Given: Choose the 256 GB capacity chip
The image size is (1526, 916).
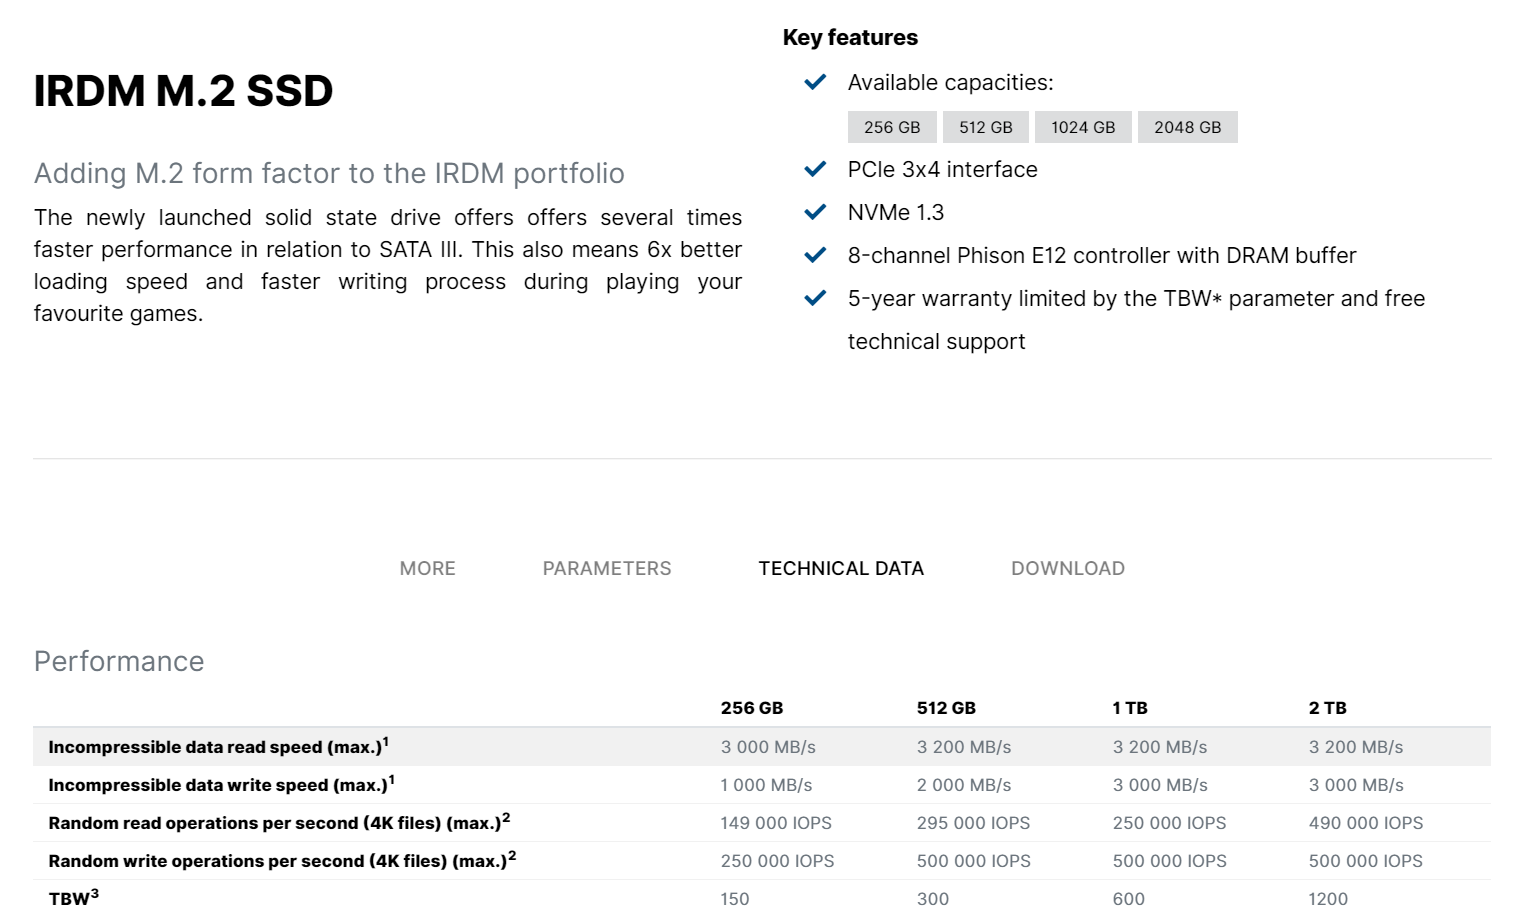Looking at the screenshot, I should click(x=892, y=127).
